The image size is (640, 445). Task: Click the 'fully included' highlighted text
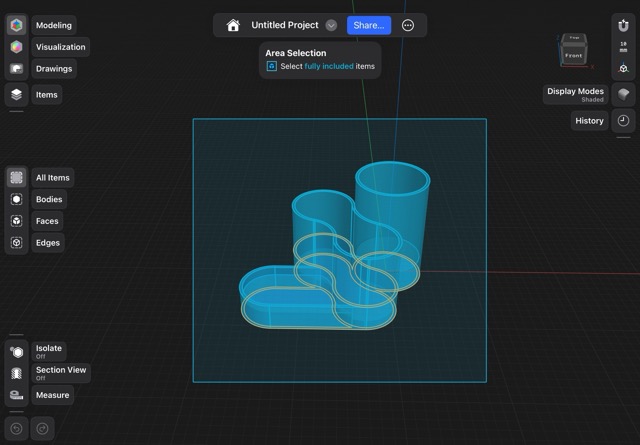pos(329,66)
